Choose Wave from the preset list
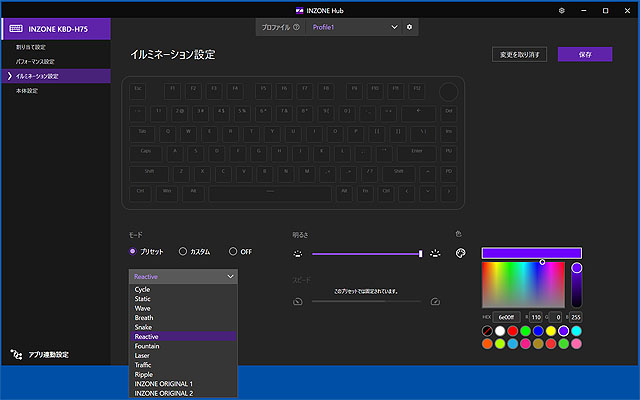Image resolution: width=640 pixels, height=400 pixels. pos(183,308)
